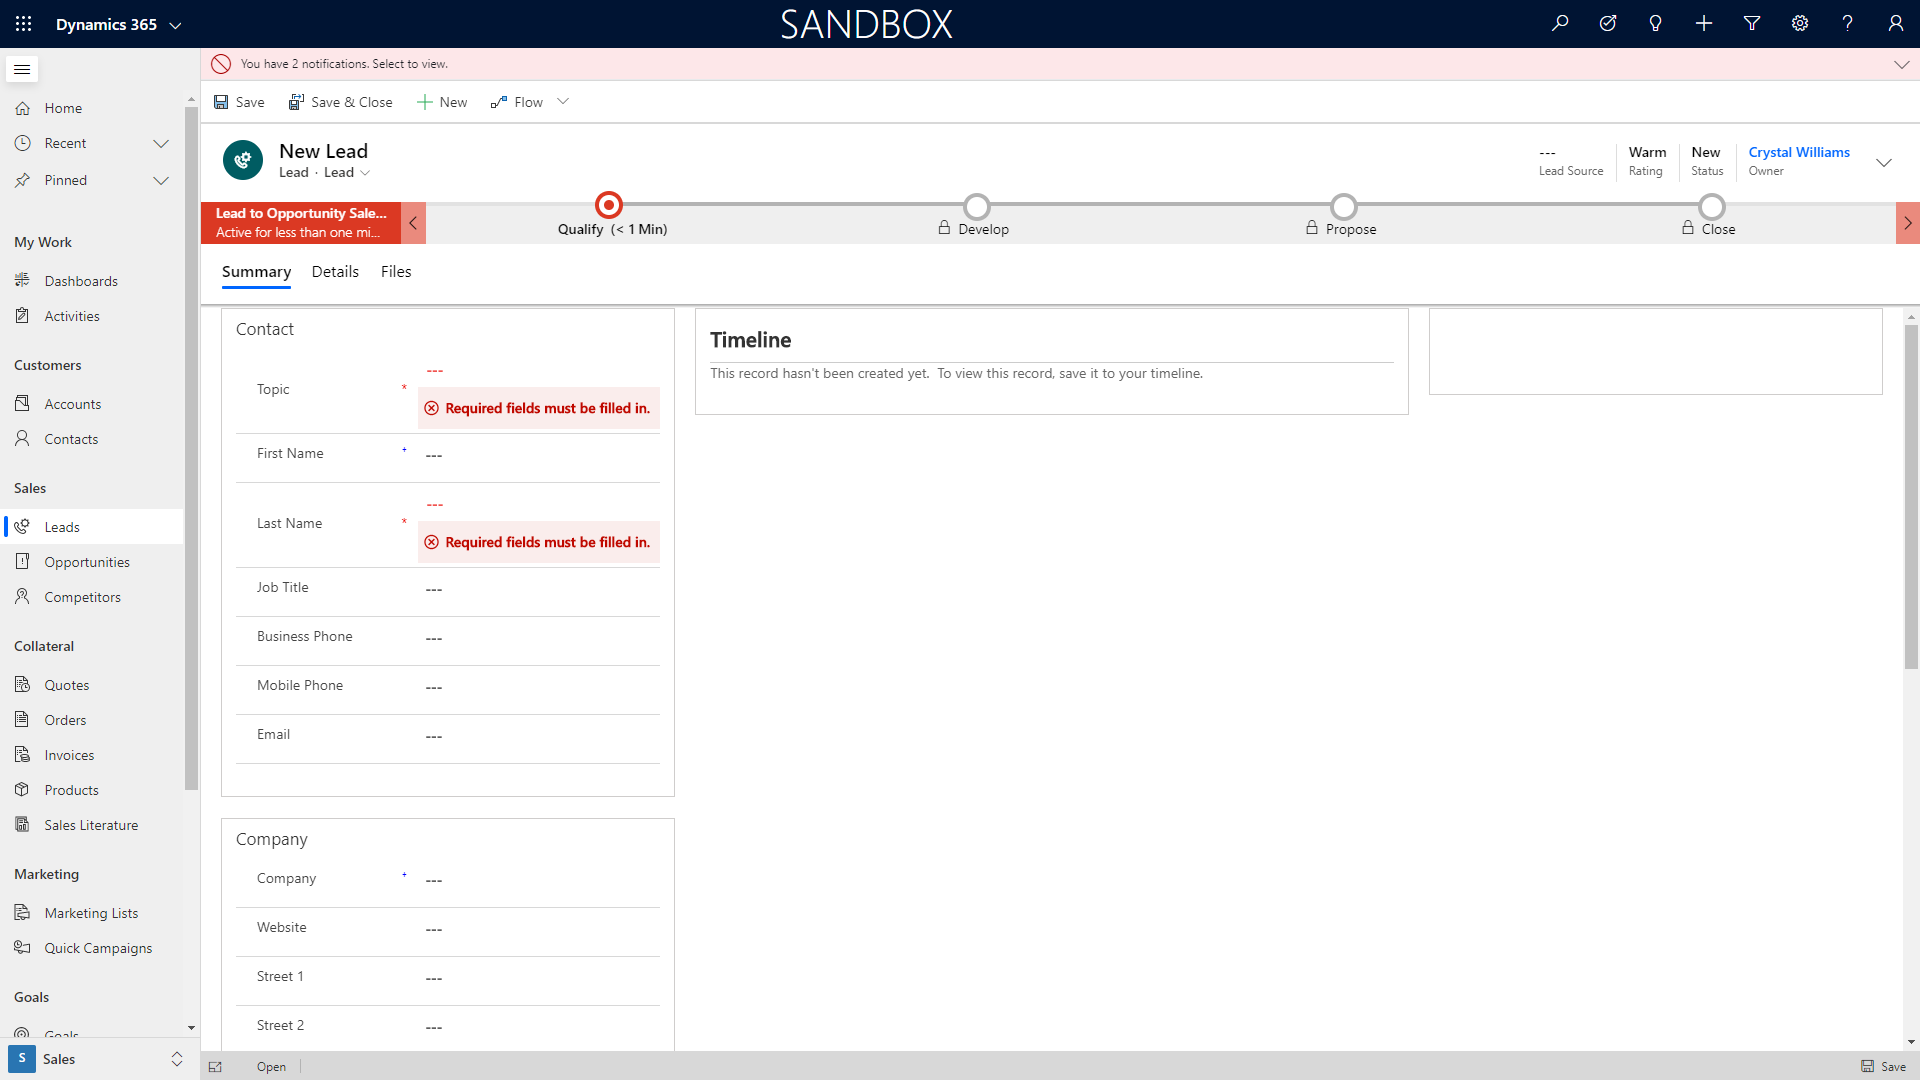Select the Develop stage marker

[977, 207]
